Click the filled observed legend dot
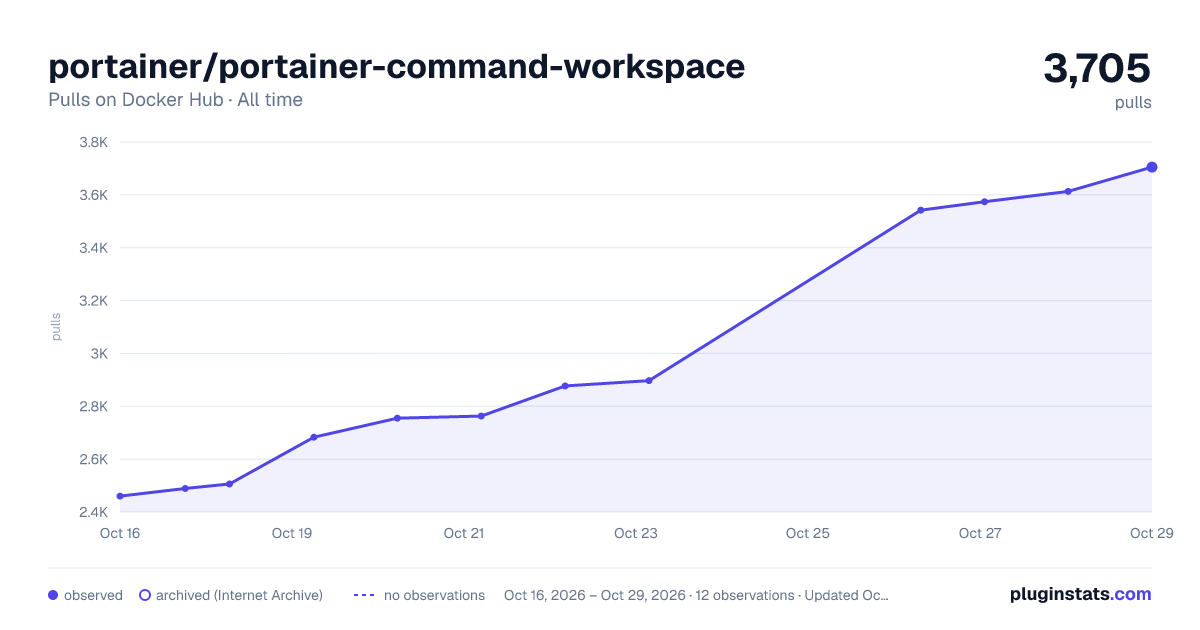Viewport: 1200px width, 630px height. click(53, 595)
